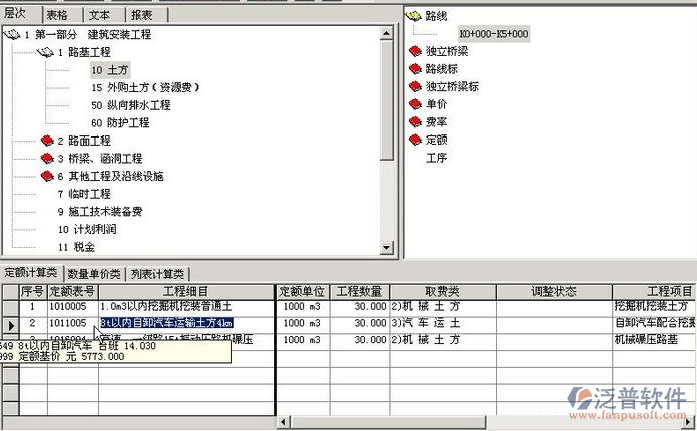This screenshot has height=431, width=697.
Task: Click the red book icon beside 桥梁、涵洞工程
Action: click(x=47, y=159)
